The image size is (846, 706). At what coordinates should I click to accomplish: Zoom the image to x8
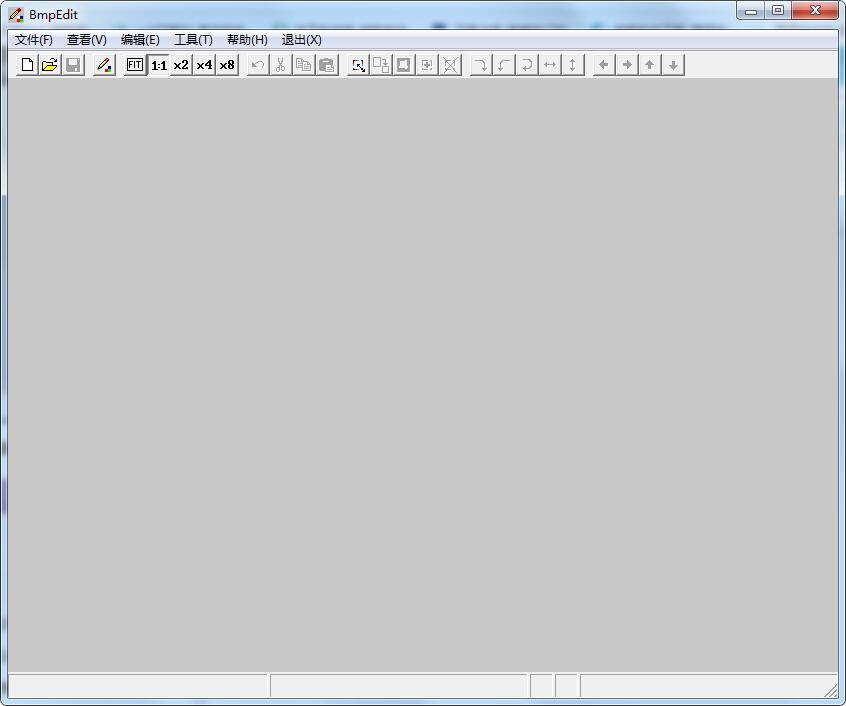(227, 65)
